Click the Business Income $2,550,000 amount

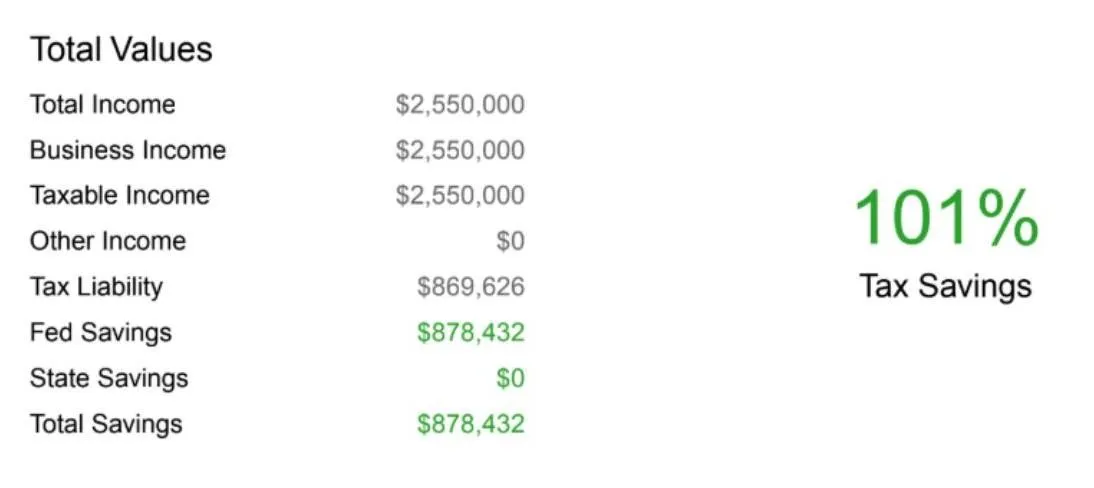tap(460, 150)
